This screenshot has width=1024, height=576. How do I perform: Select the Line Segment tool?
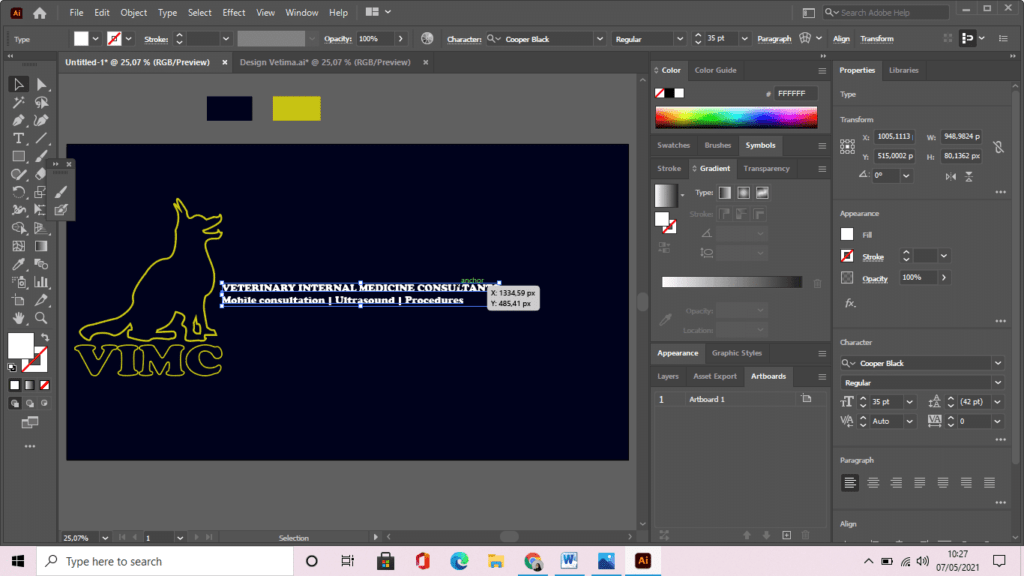coord(41,138)
